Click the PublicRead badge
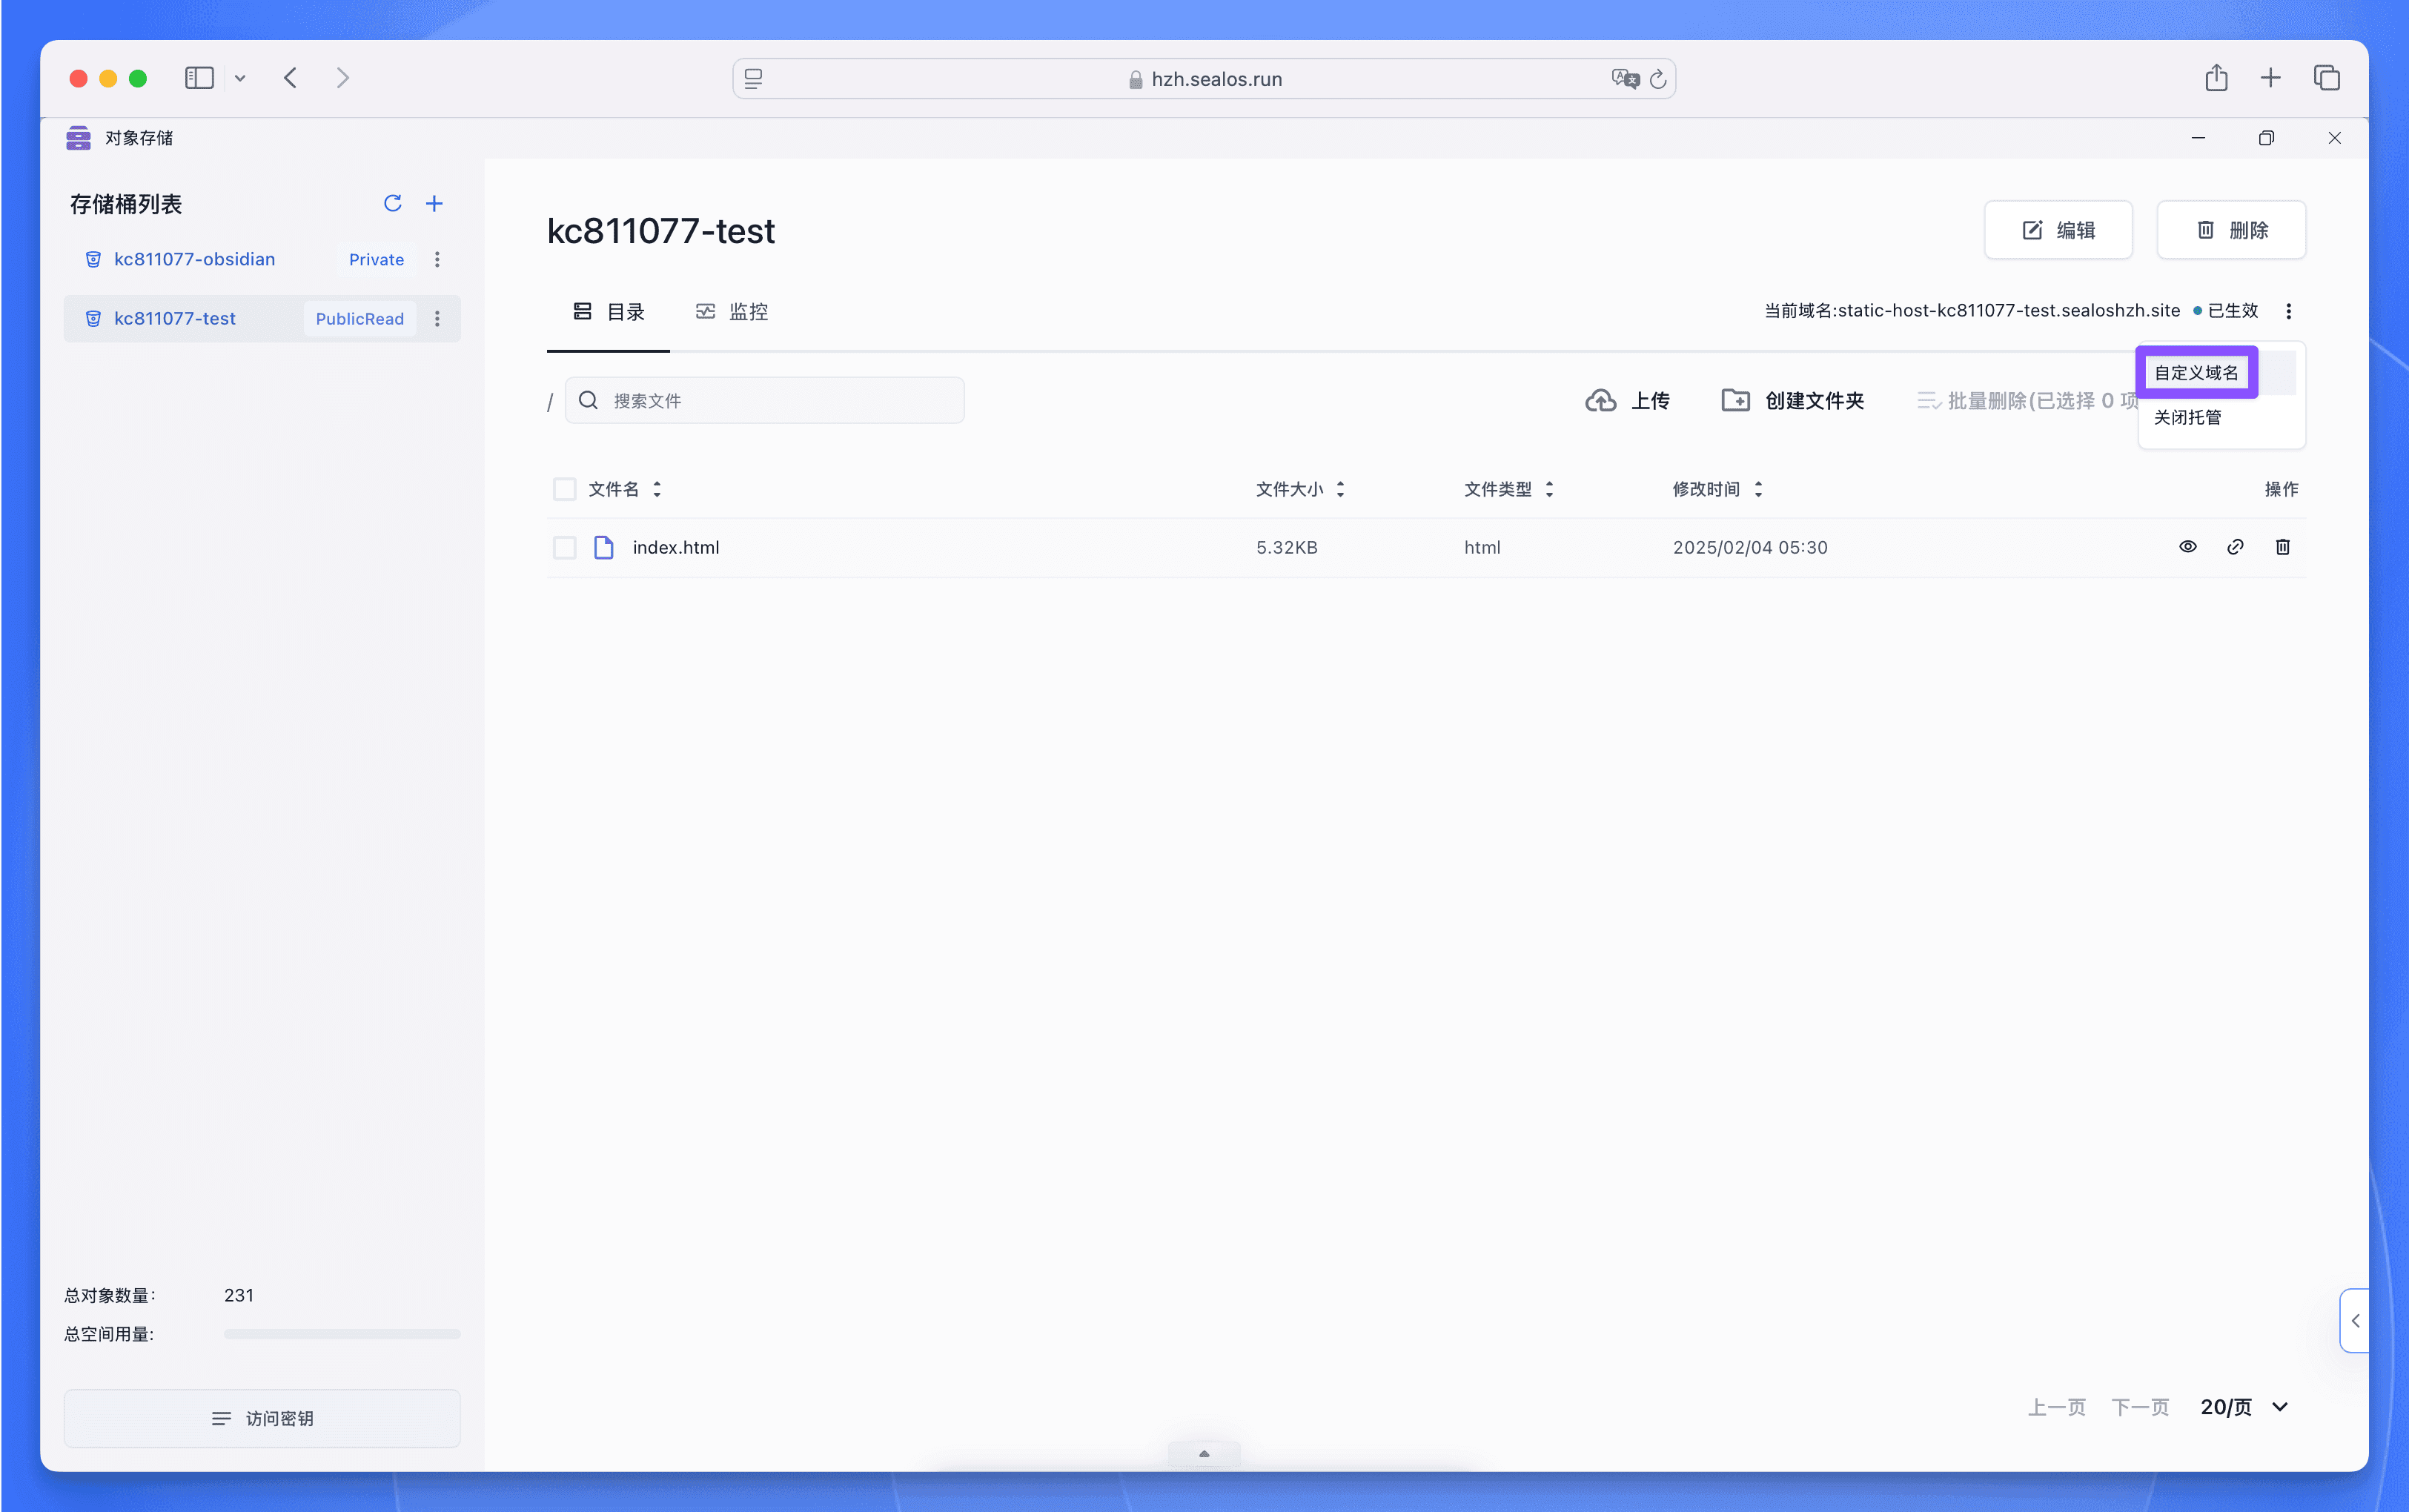This screenshot has width=2409, height=1512. click(x=360, y=319)
